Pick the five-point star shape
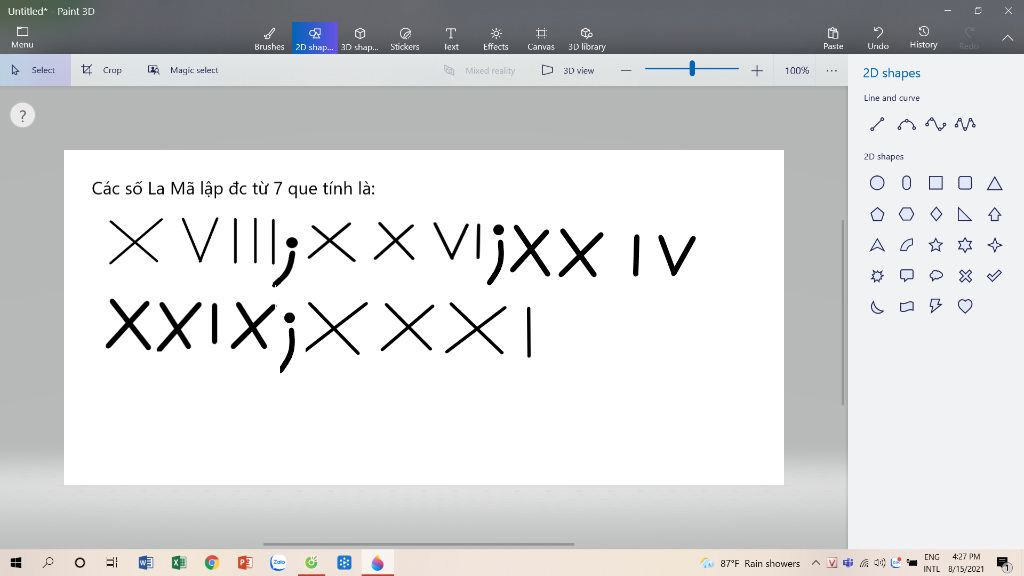 point(936,245)
